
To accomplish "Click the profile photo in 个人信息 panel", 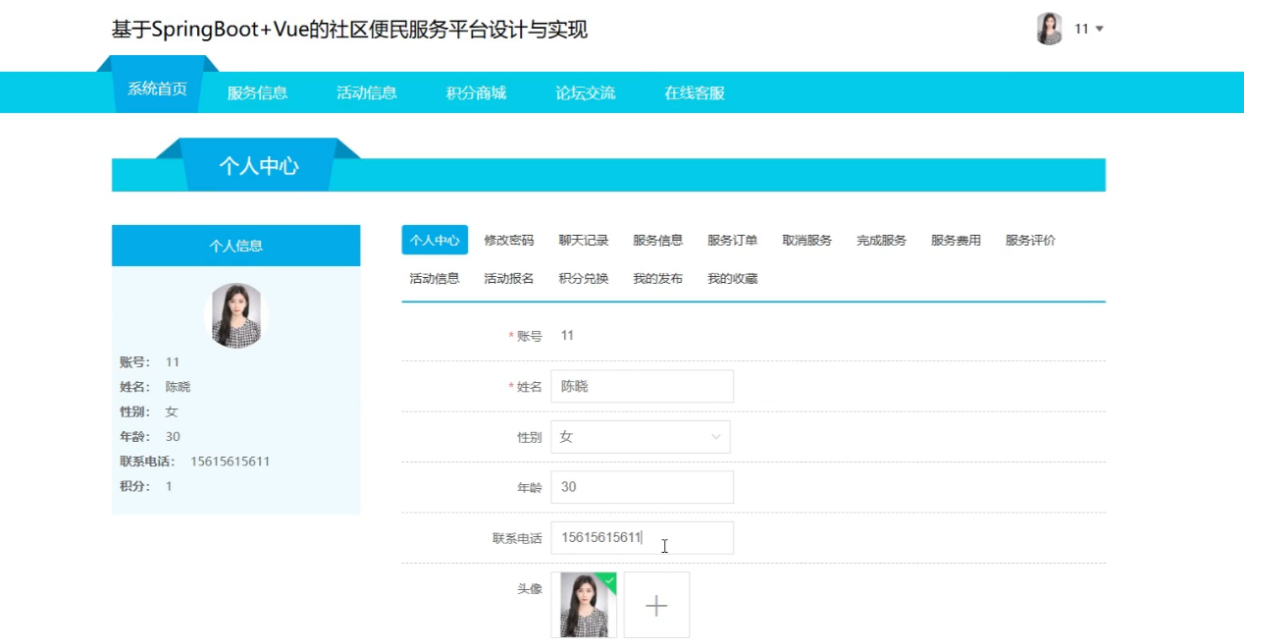I will click(236, 315).
